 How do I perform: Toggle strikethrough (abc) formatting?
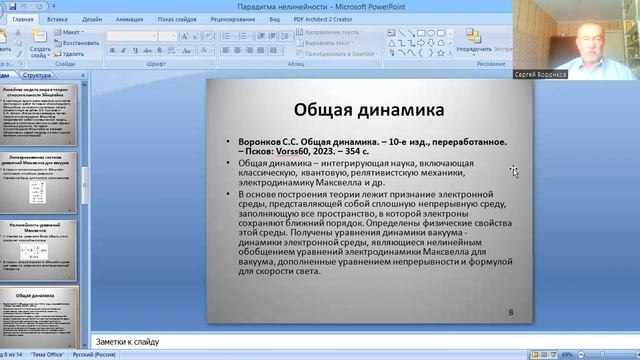(147, 50)
